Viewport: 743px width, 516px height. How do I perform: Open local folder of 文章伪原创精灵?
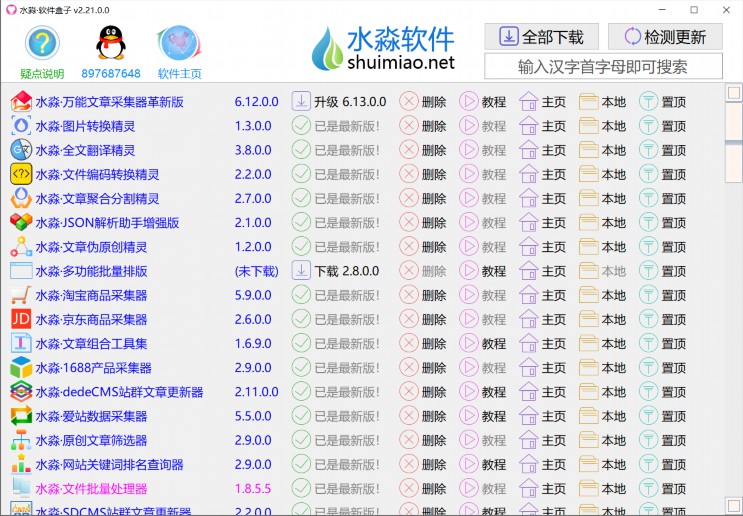(602, 247)
